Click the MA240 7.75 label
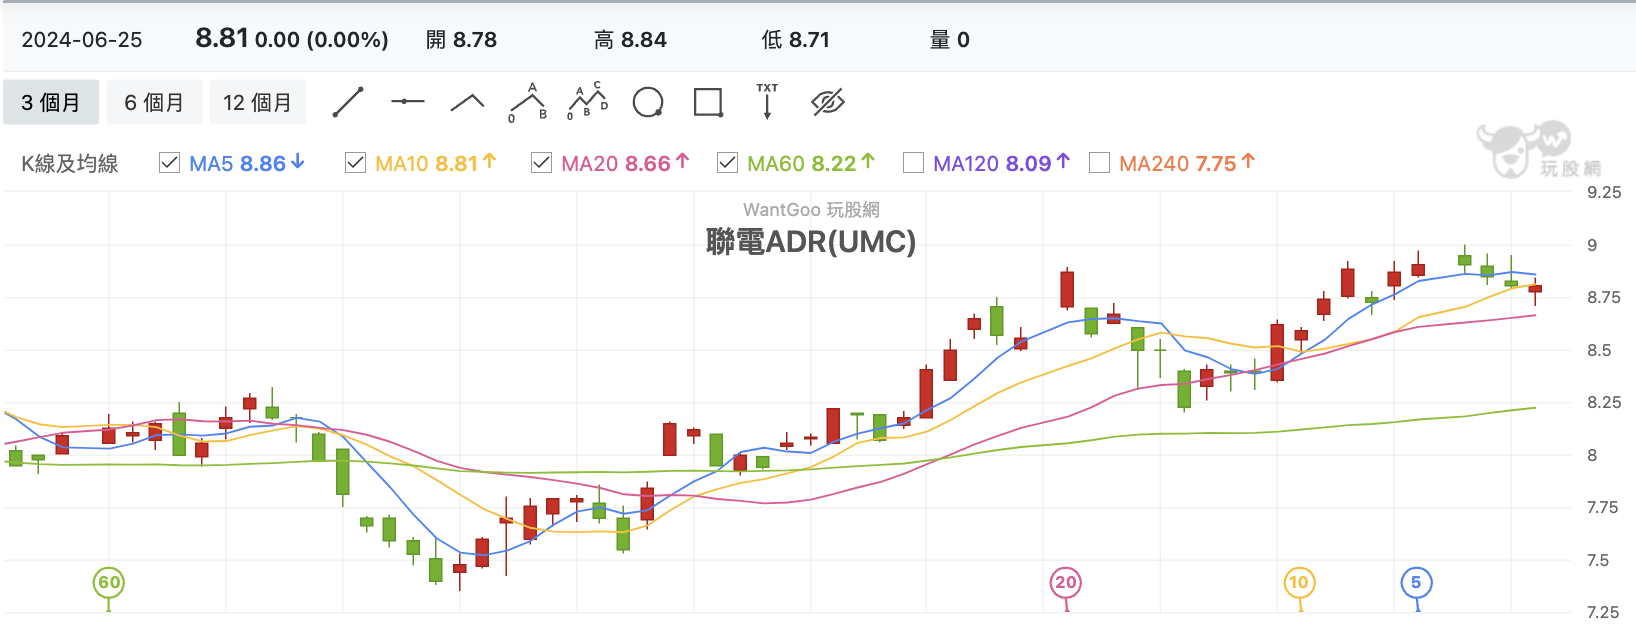1636x626 pixels. pyautogui.click(x=1187, y=163)
